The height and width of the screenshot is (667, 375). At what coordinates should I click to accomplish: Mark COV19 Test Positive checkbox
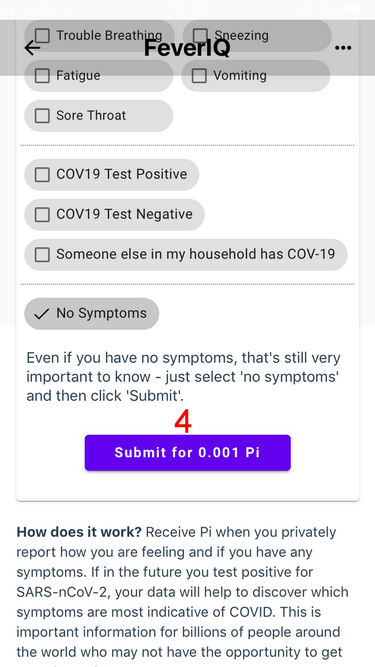(42, 174)
